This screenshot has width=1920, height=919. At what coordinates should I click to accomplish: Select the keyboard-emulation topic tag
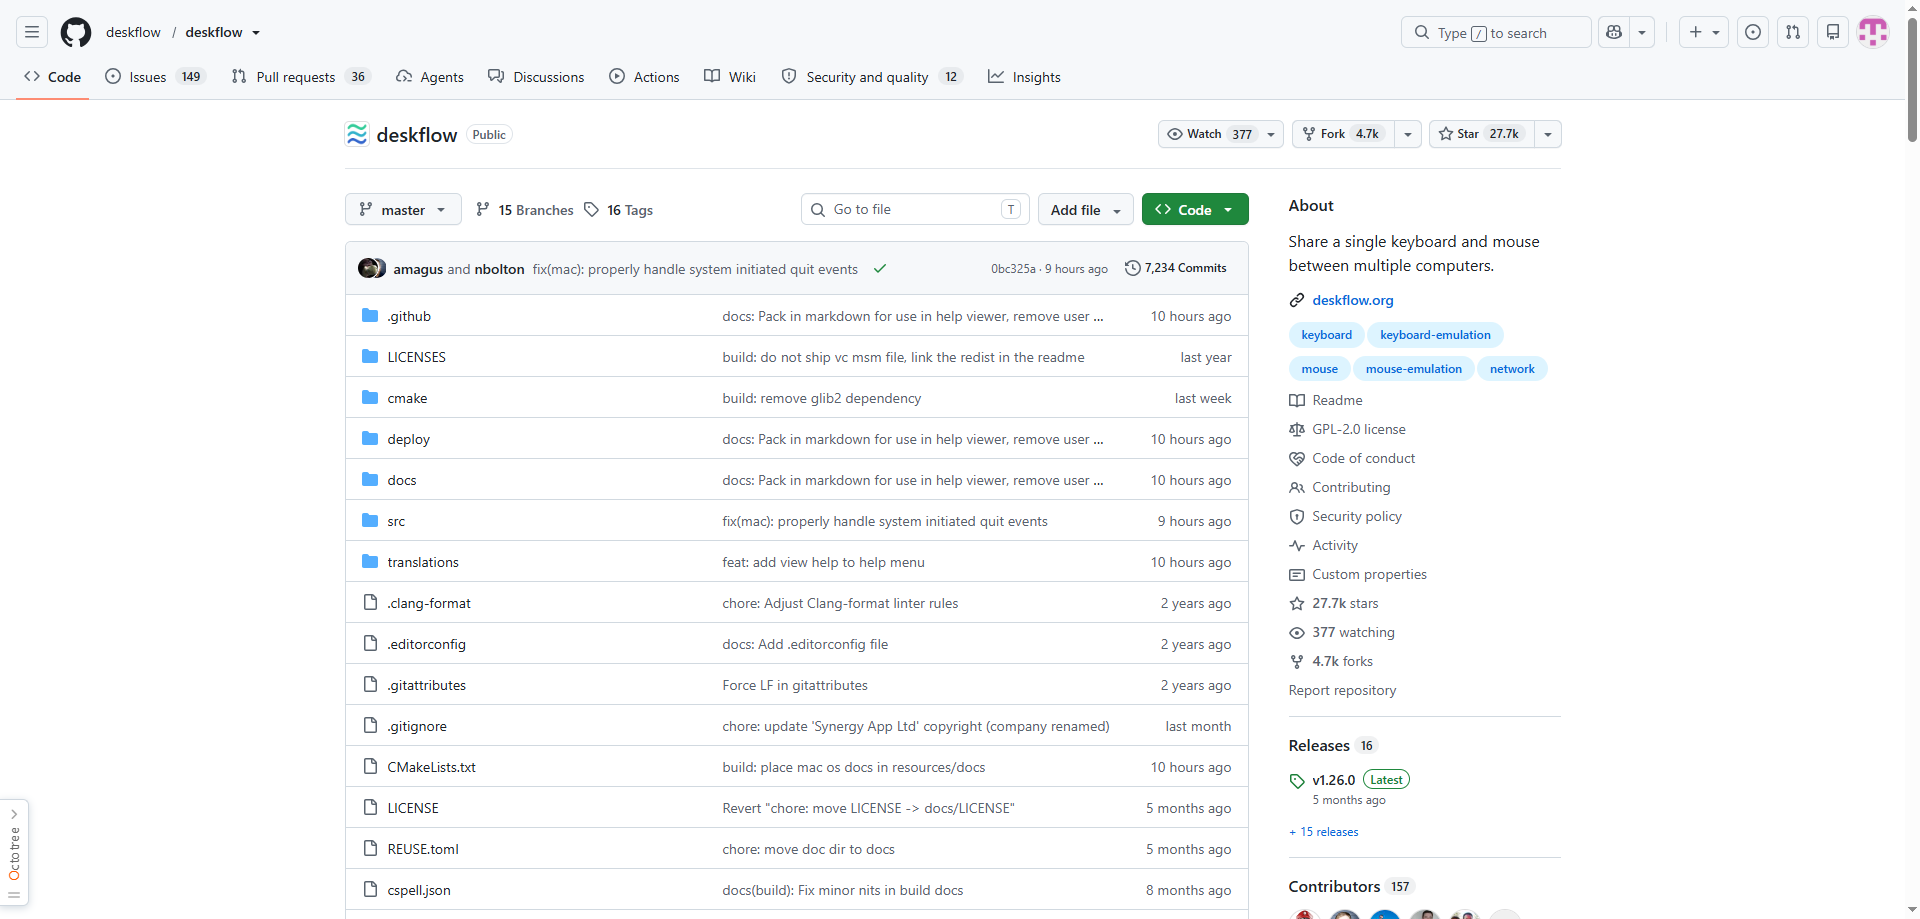(1435, 335)
